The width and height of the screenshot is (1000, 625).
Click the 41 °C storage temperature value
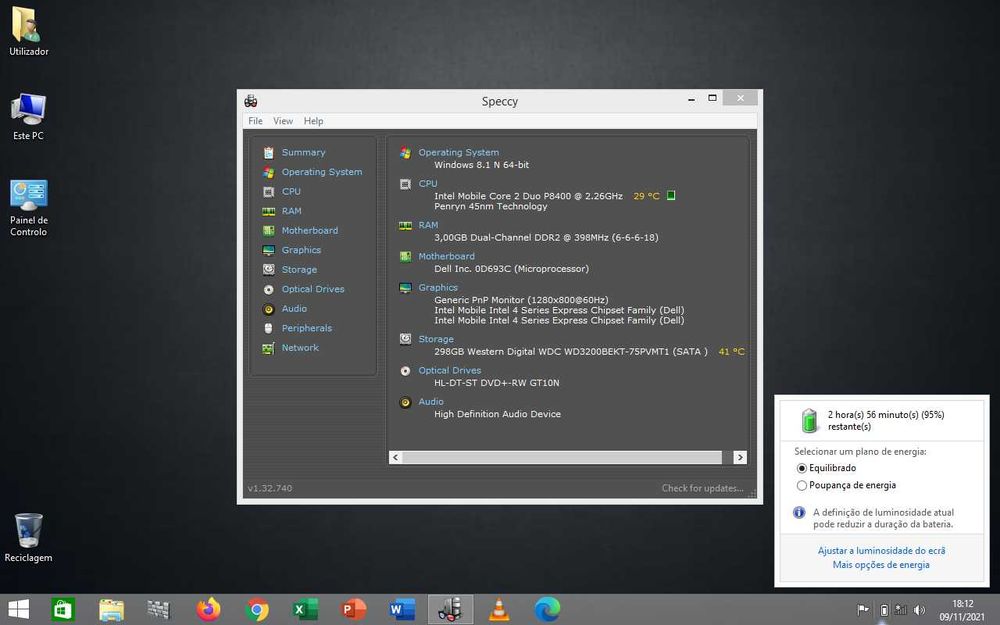[x=732, y=351]
